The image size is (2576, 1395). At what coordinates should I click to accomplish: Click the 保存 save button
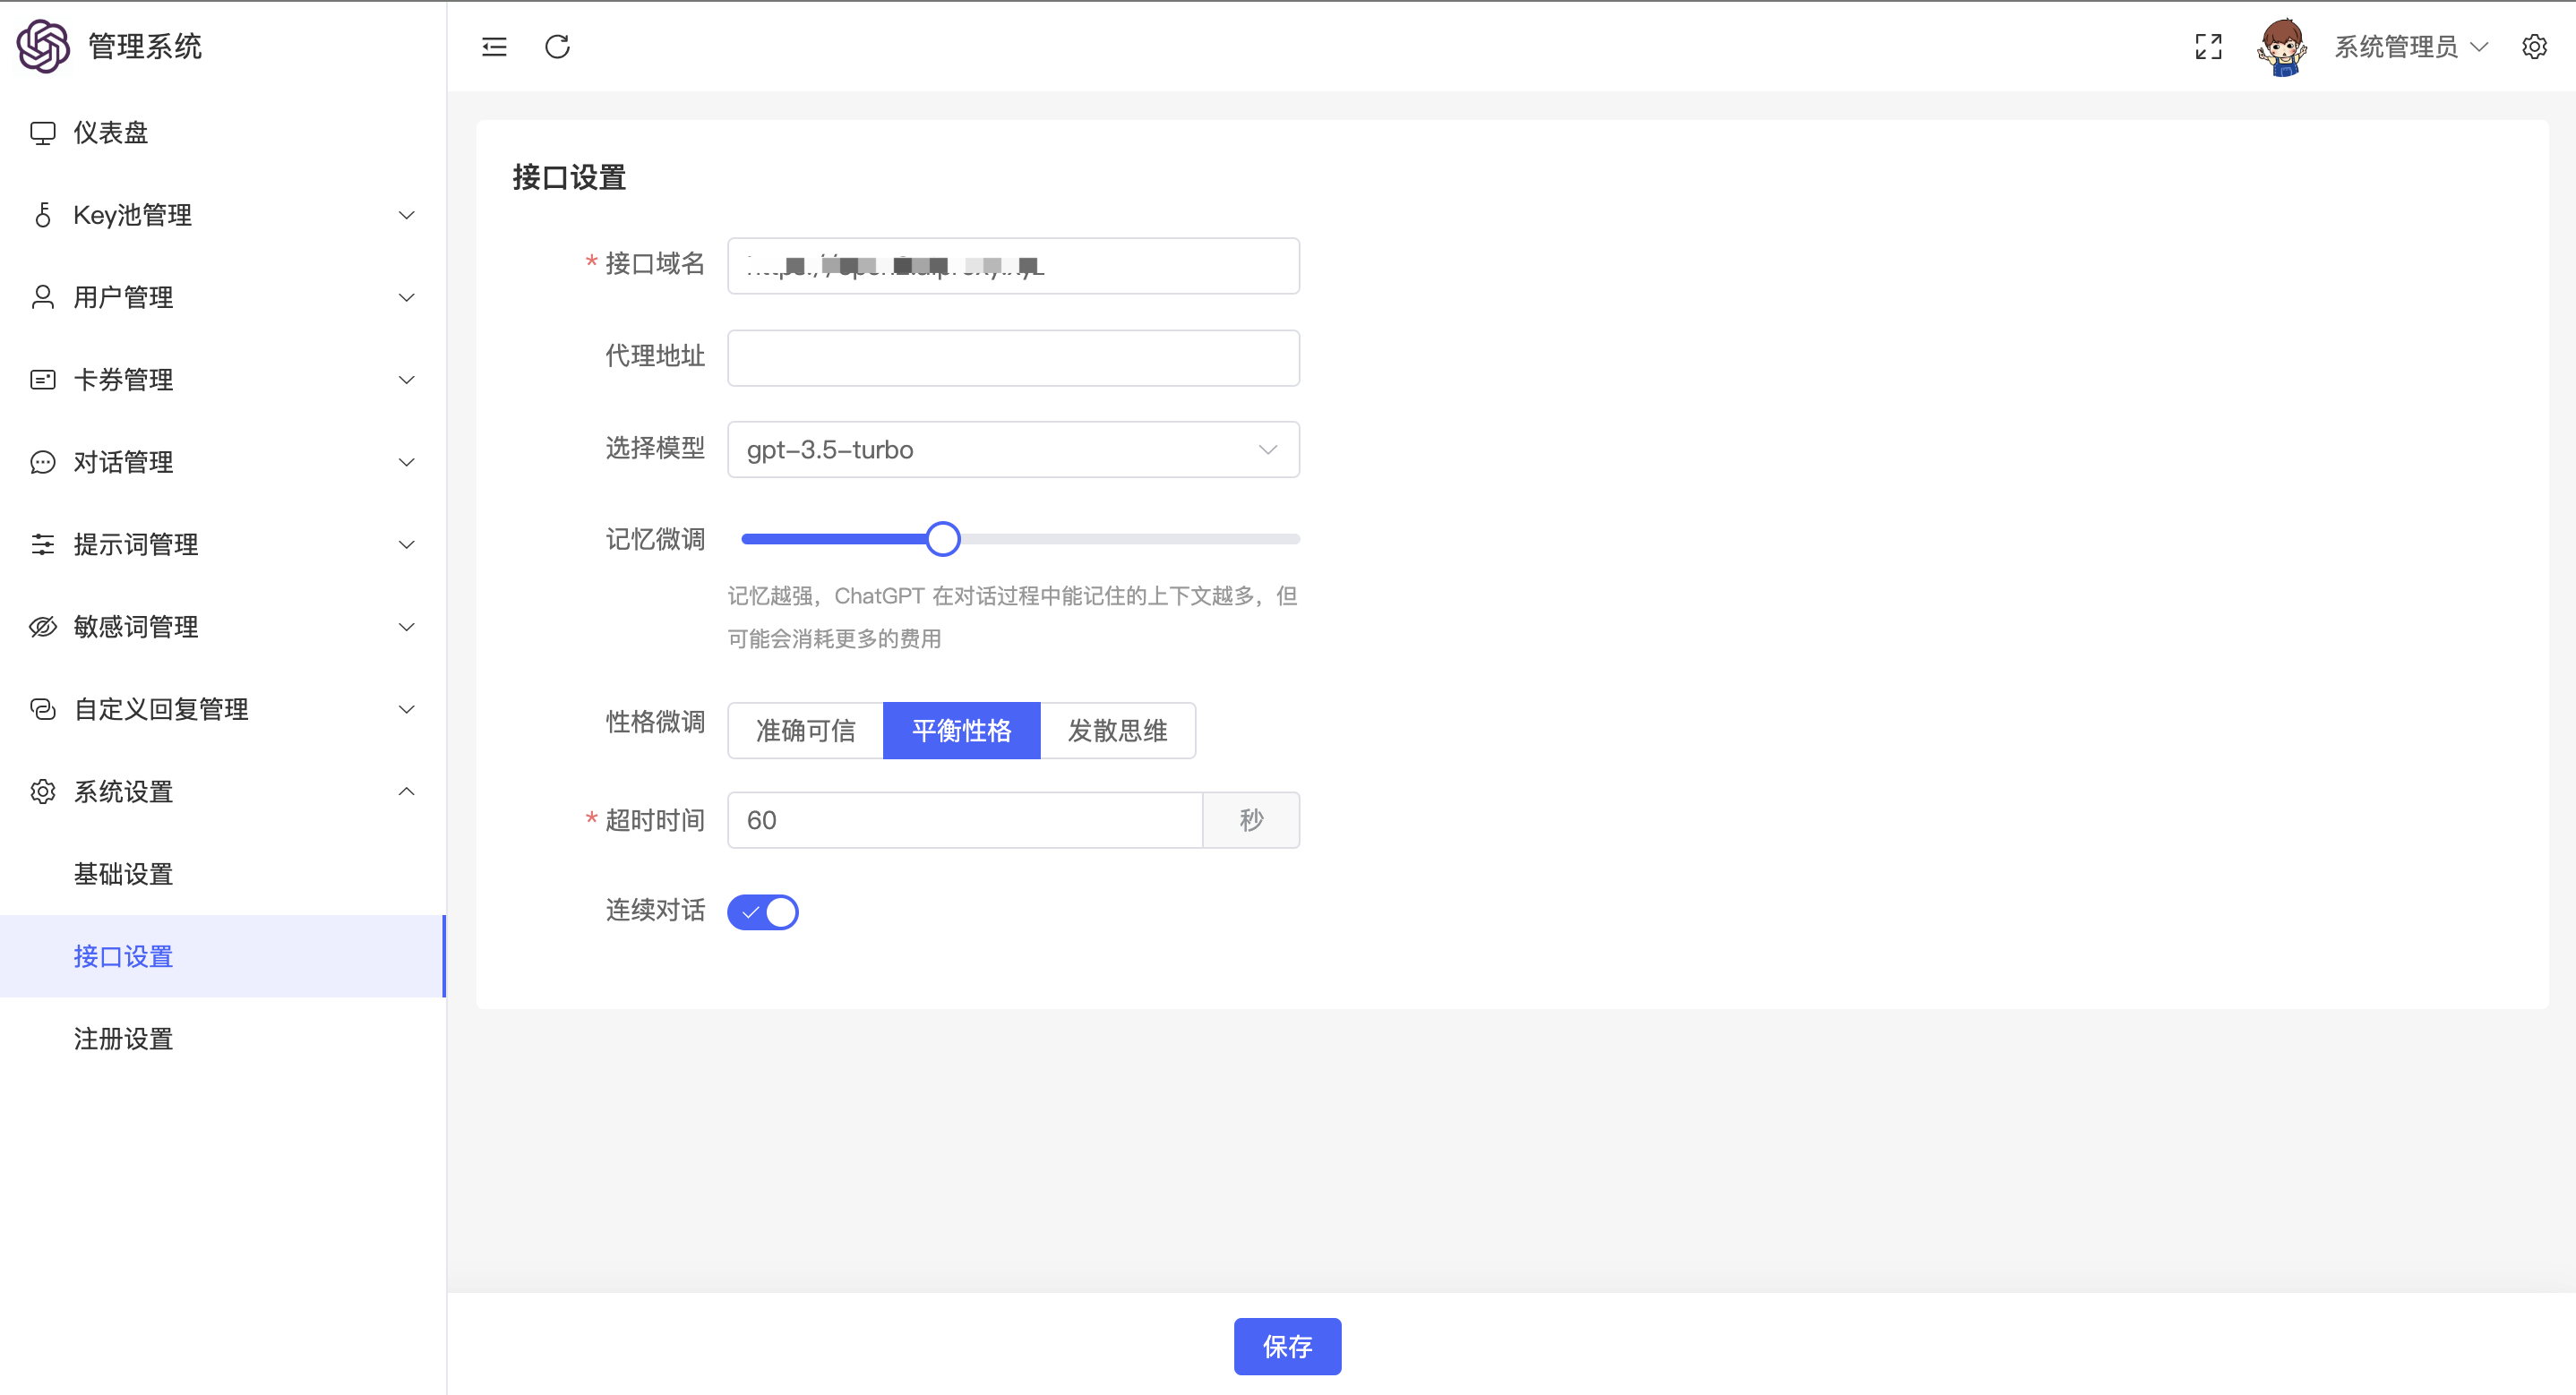1287,1347
